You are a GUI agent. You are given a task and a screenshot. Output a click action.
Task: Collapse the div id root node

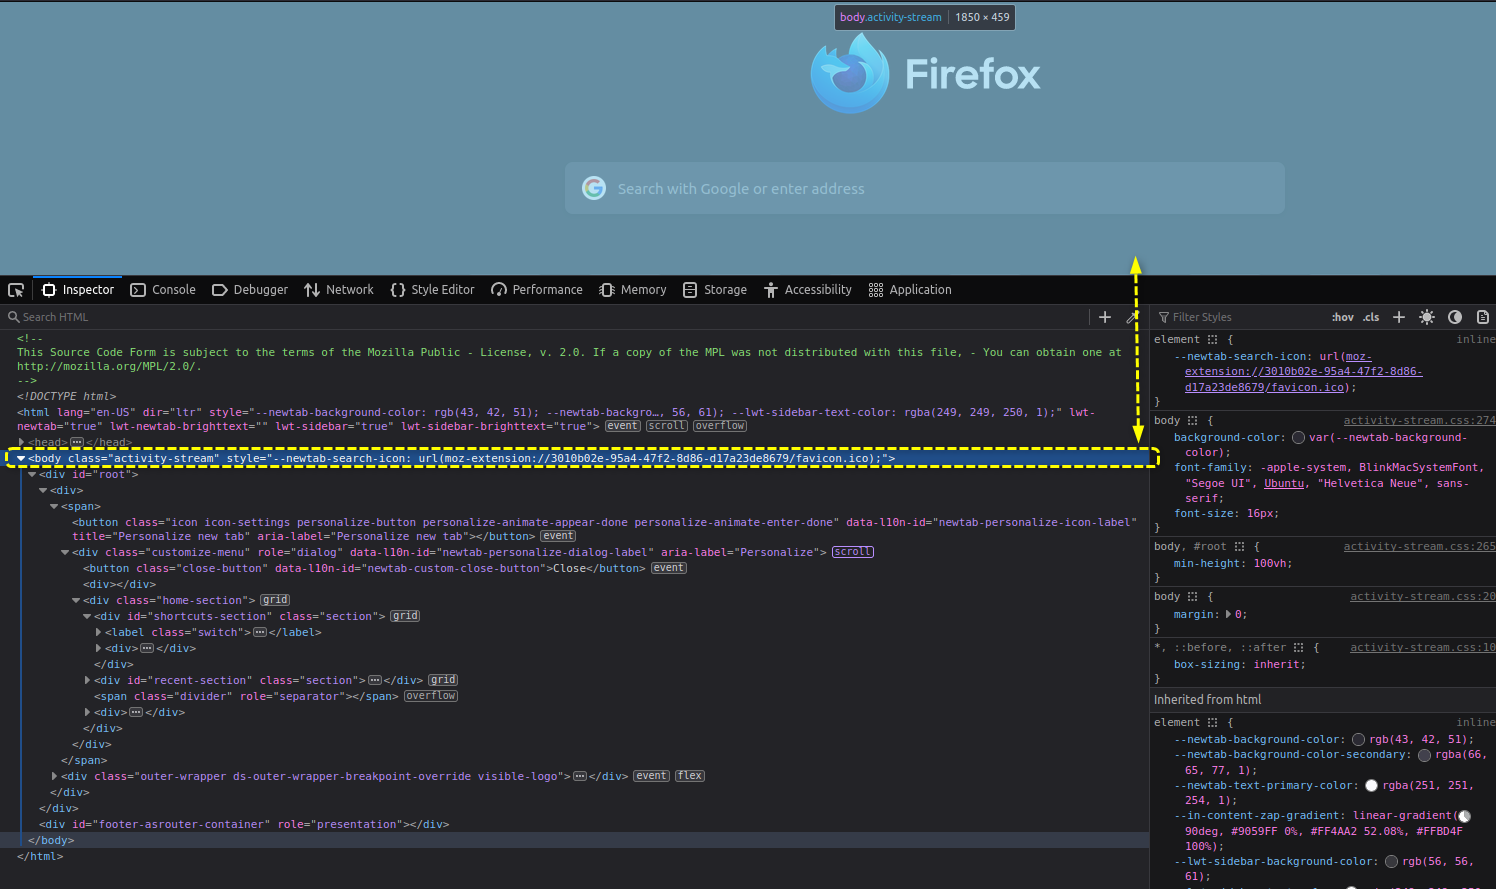tap(32, 474)
